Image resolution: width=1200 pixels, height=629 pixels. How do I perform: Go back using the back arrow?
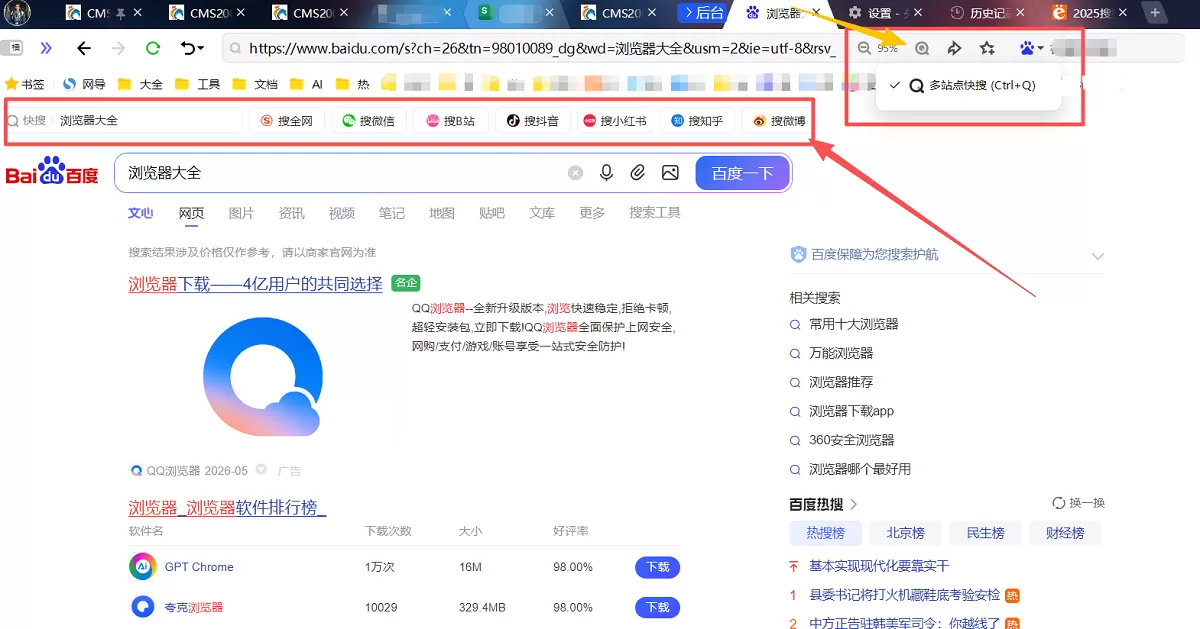click(84, 48)
